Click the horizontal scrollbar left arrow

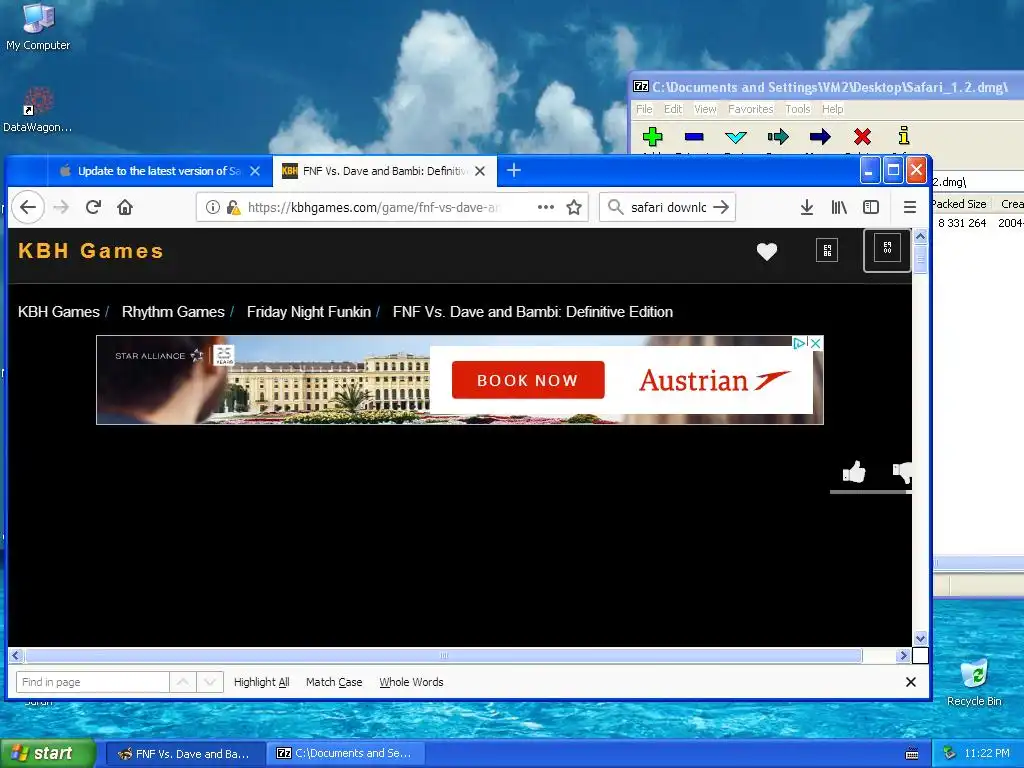point(16,655)
